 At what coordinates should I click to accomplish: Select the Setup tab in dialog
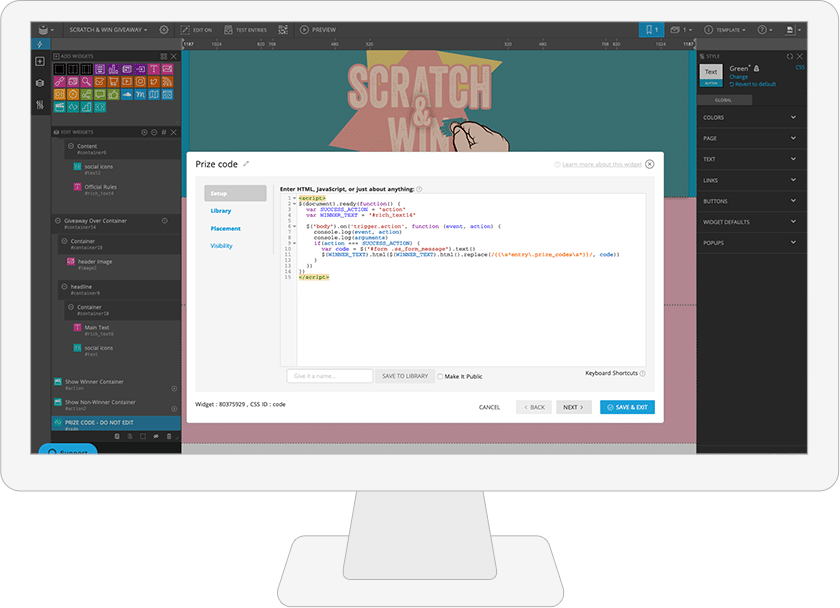point(235,193)
